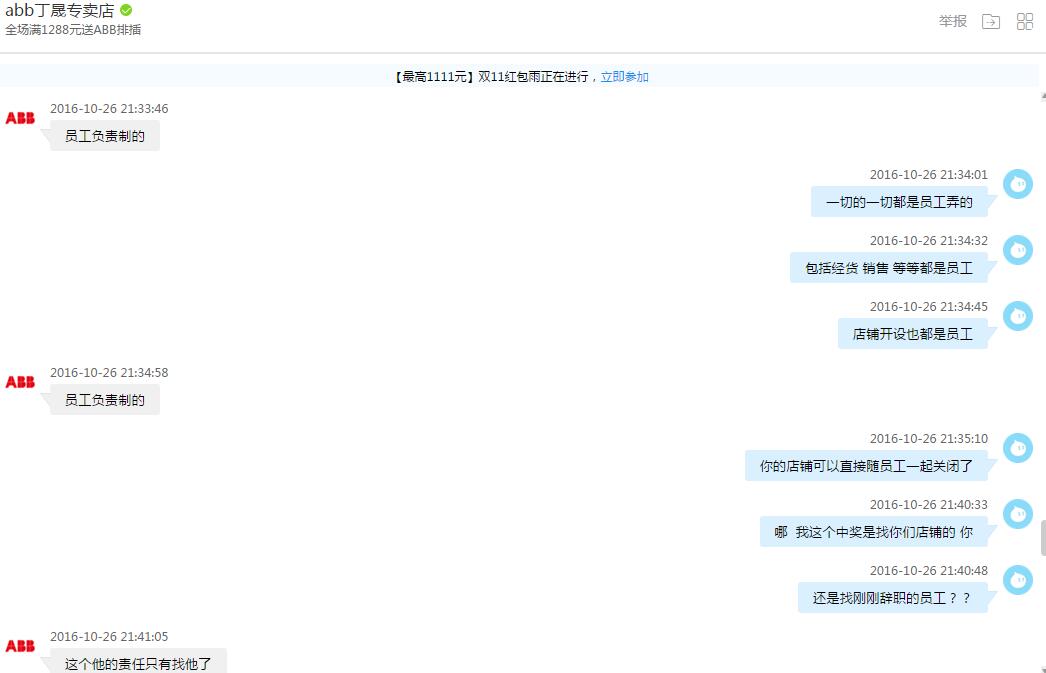This screenshot has height=673, width=1046.
Task: Select the message 一切的一切都是员工弄的
Action: [899, 202]
